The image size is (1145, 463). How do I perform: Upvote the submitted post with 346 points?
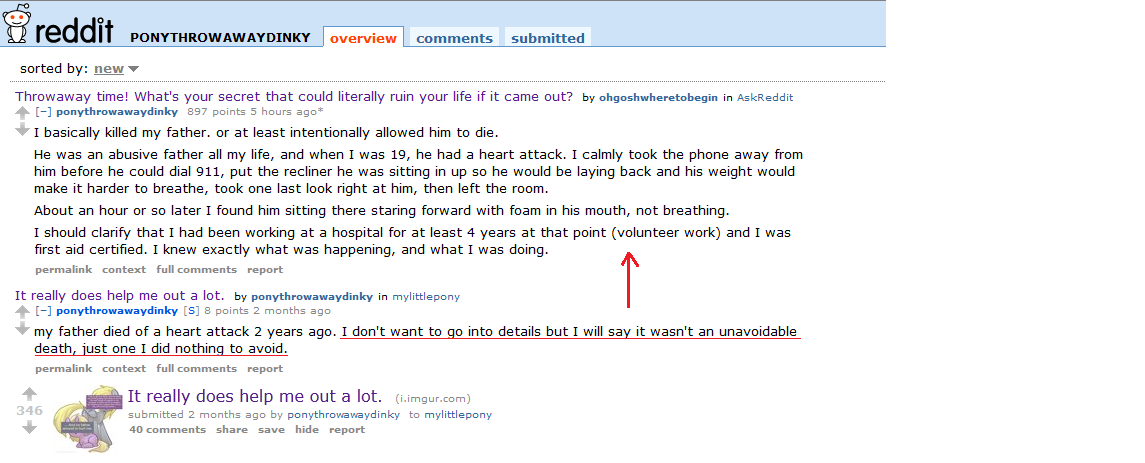[29, 394]
